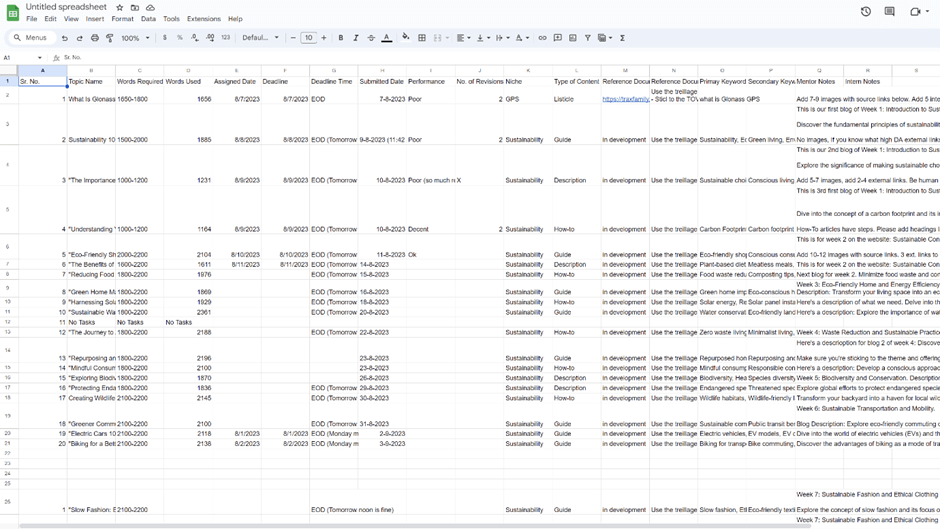The width and height of the screenshot is (940, 529).
Task: Open the borders tool
Action: [422, 38]
